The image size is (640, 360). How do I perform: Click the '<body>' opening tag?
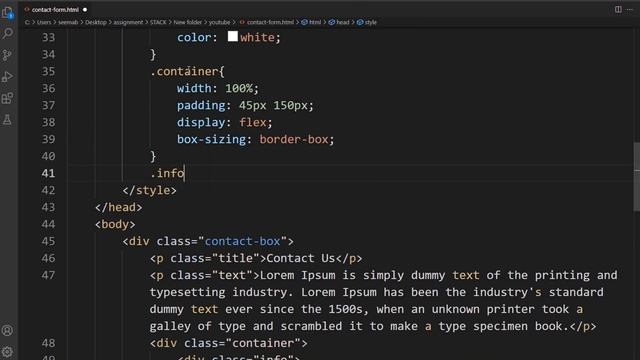[115, 224]
